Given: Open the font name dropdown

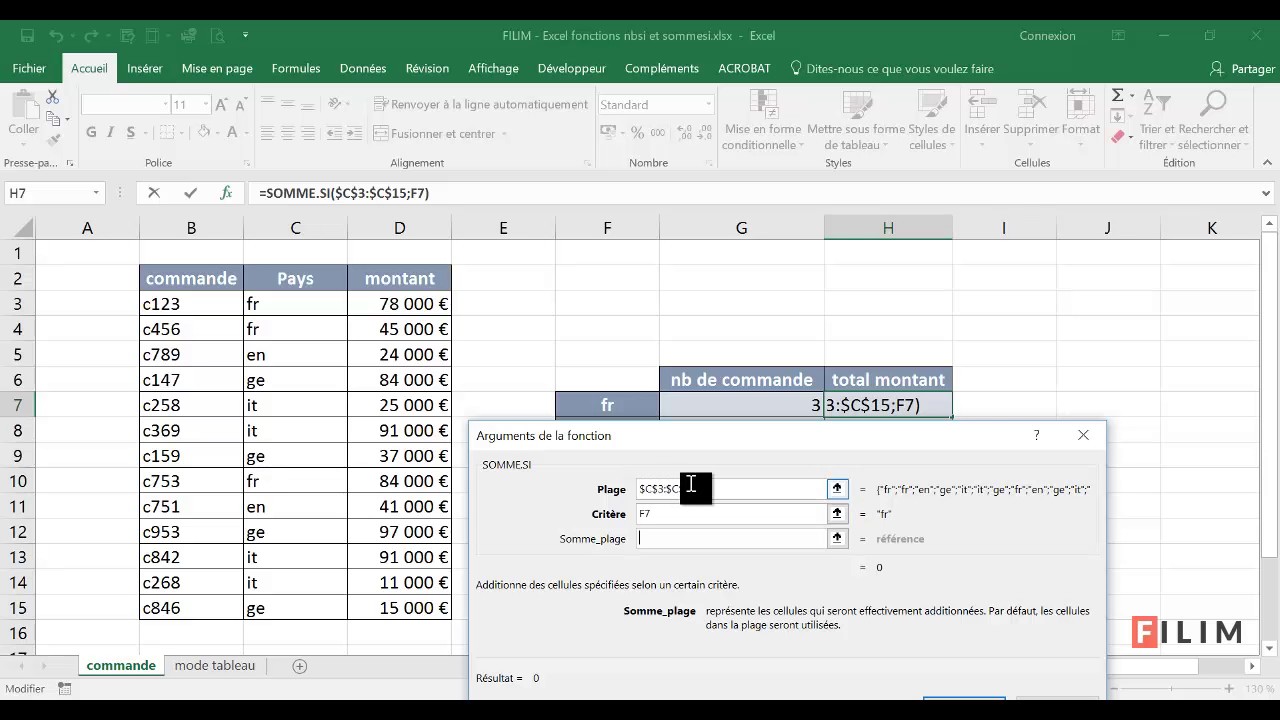Looking at the screenshot, I should (166, 104).
